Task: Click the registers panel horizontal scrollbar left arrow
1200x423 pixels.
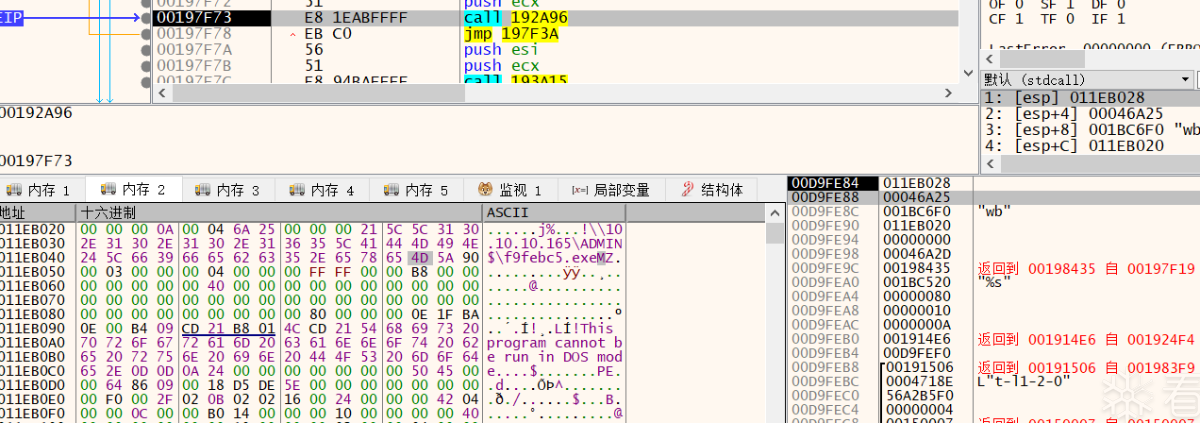Action: pos(988,60)
